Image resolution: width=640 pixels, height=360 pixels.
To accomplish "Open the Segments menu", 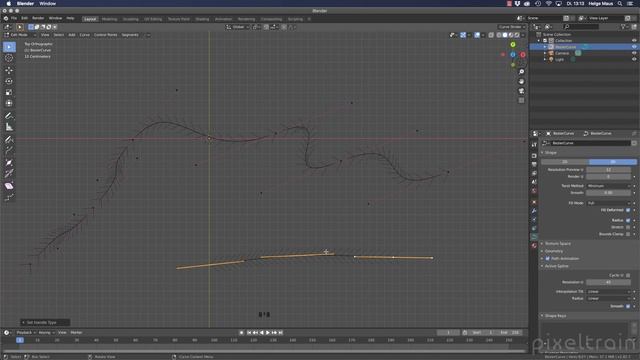I will 130,35.
